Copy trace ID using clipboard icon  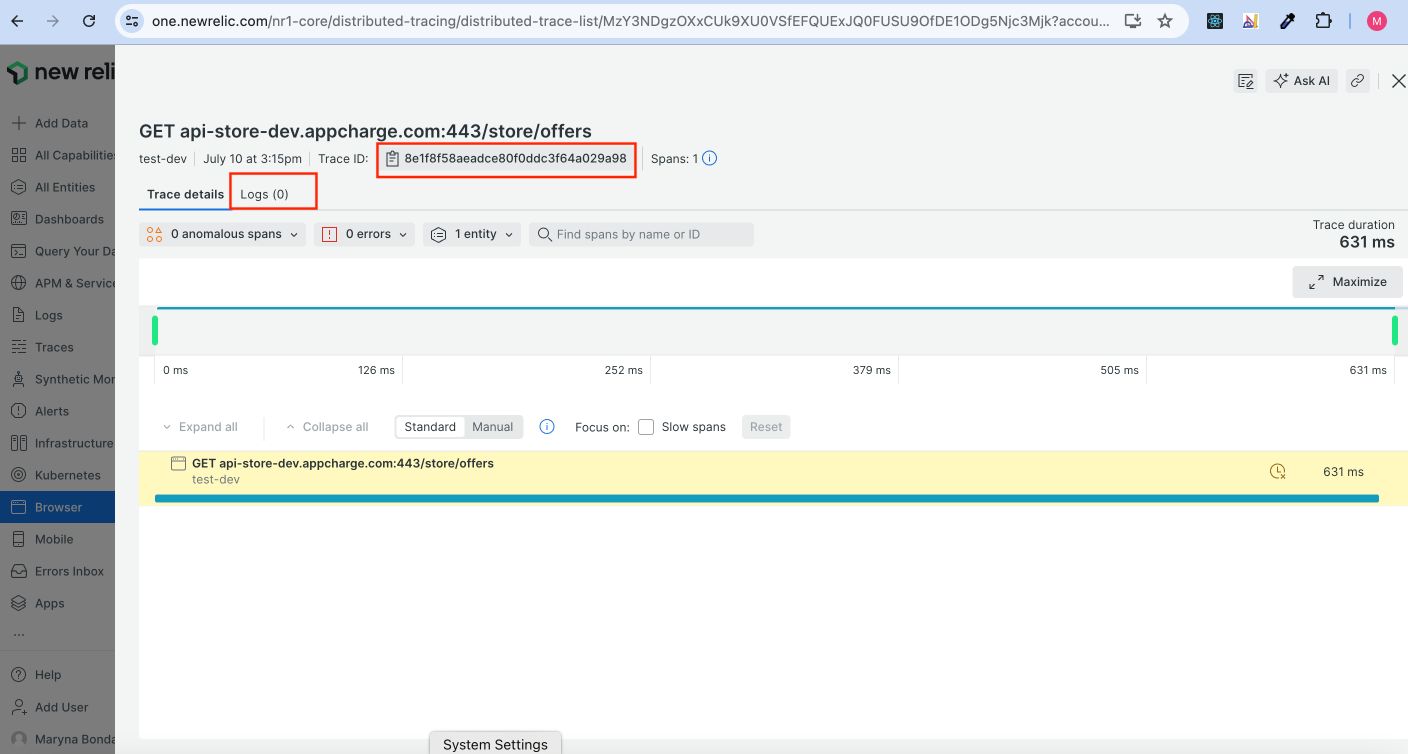pyautogui.click(x=393, y=158)
